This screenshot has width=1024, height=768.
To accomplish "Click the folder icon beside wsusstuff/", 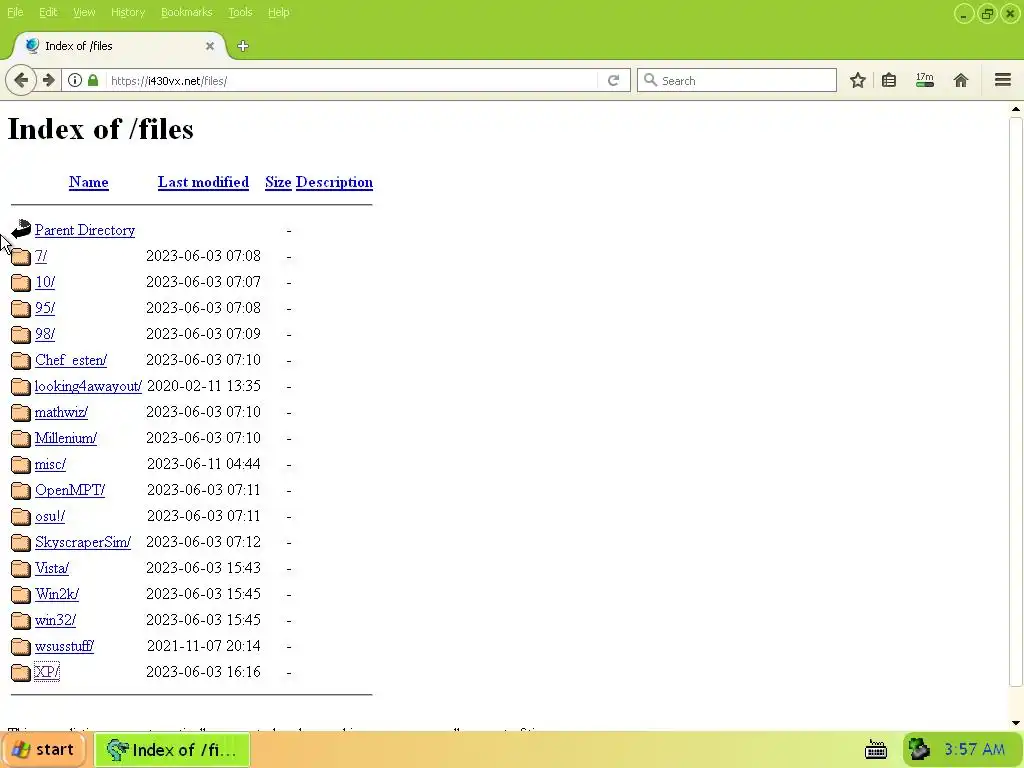I will (x=21, y=646).
